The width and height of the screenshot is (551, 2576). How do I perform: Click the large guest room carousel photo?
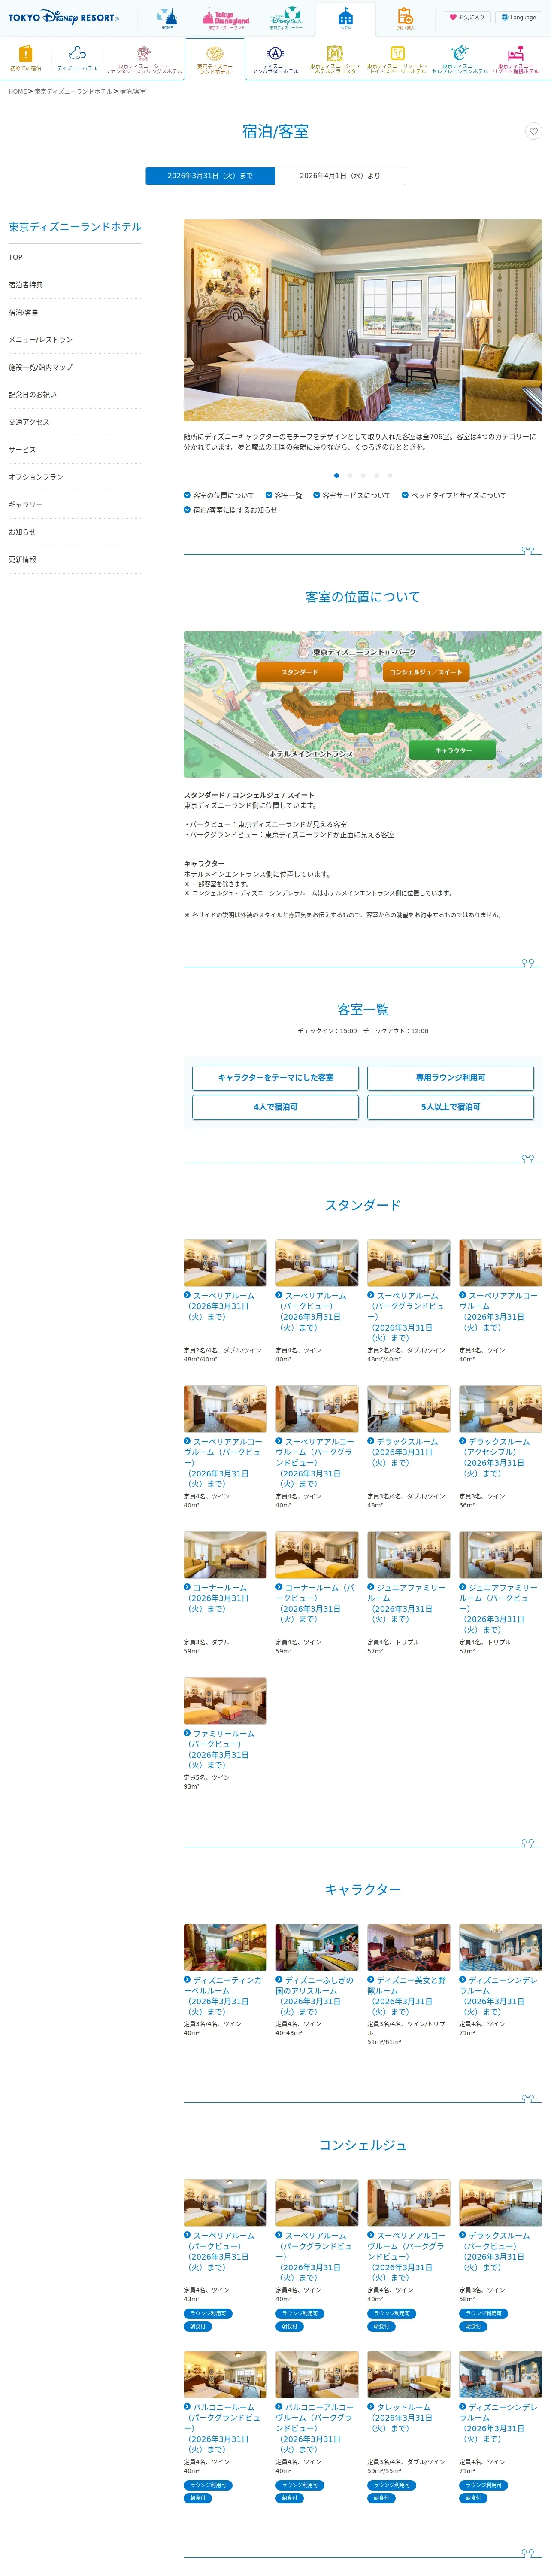363,320
